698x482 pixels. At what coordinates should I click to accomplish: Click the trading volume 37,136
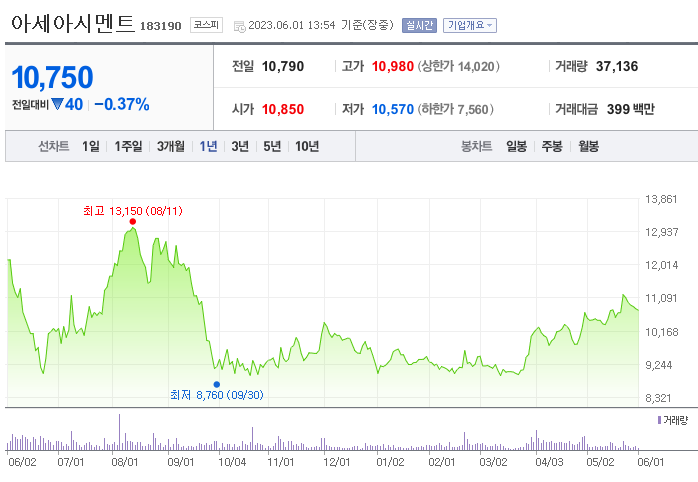tap(617, 66)
